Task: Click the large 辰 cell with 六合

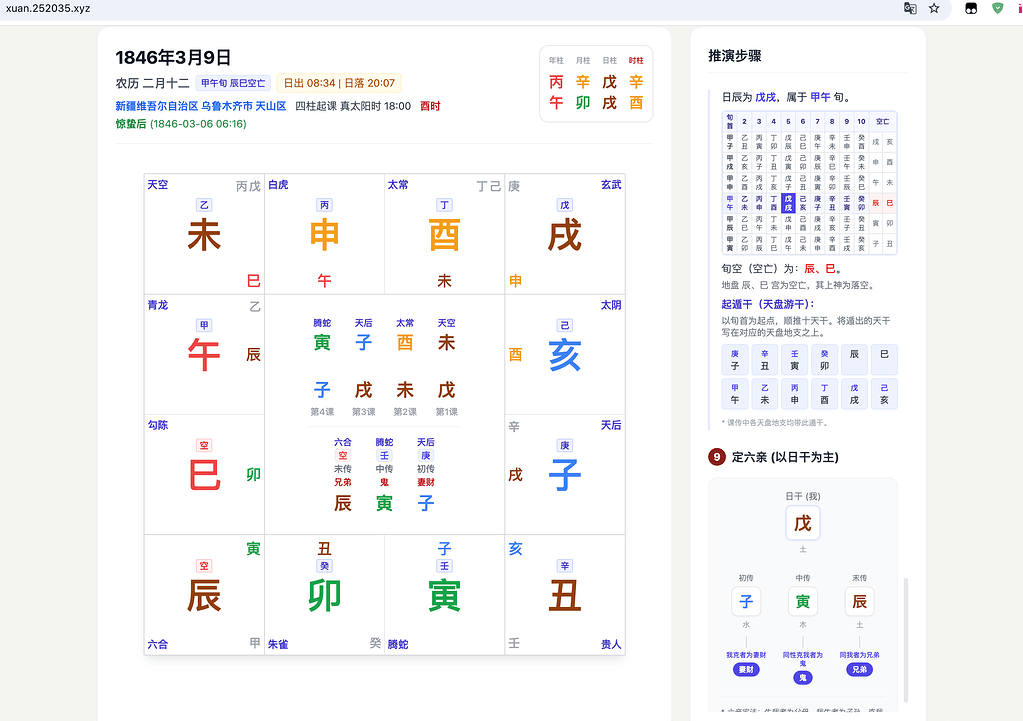Action: point(204,594)
